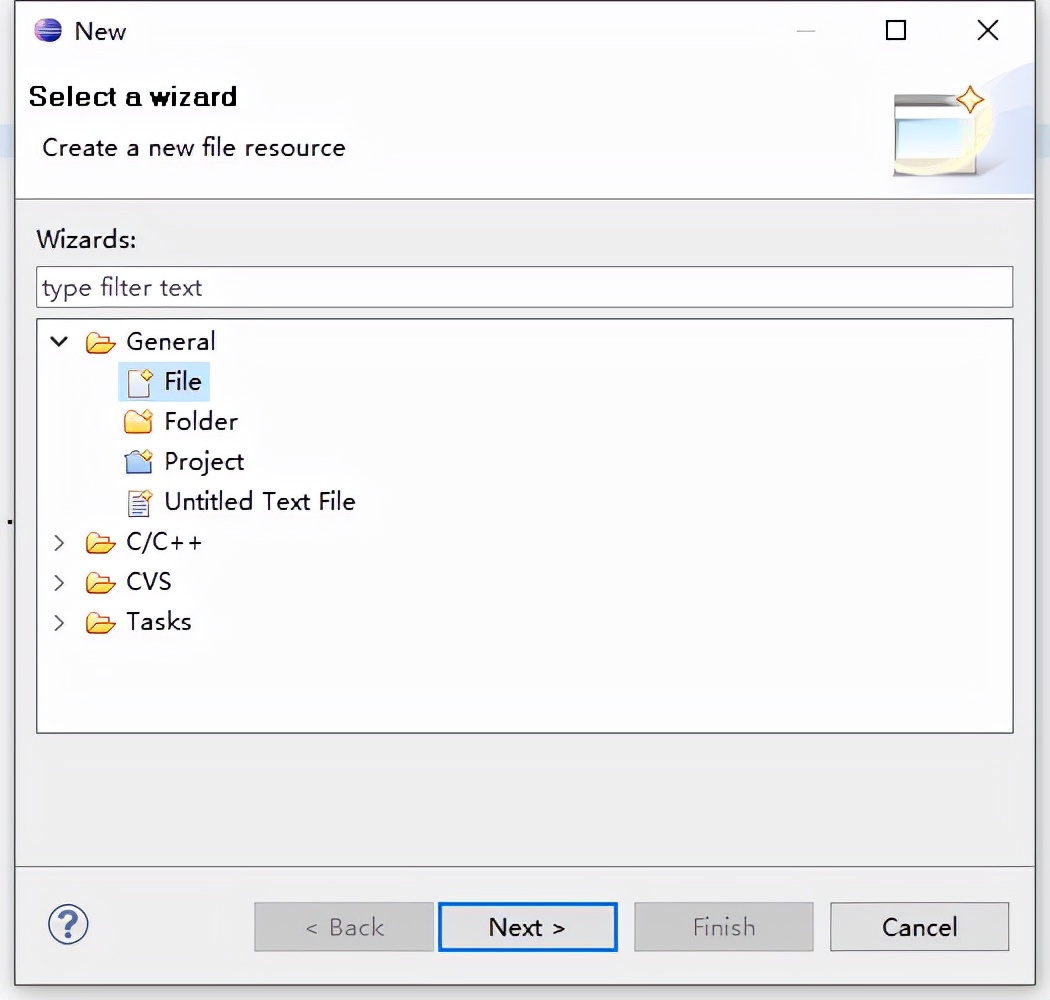The height and width of the screenshot is (1000, 1050).
Task: Select the Folder tree entry label
Action: click(x=201, y=422)
